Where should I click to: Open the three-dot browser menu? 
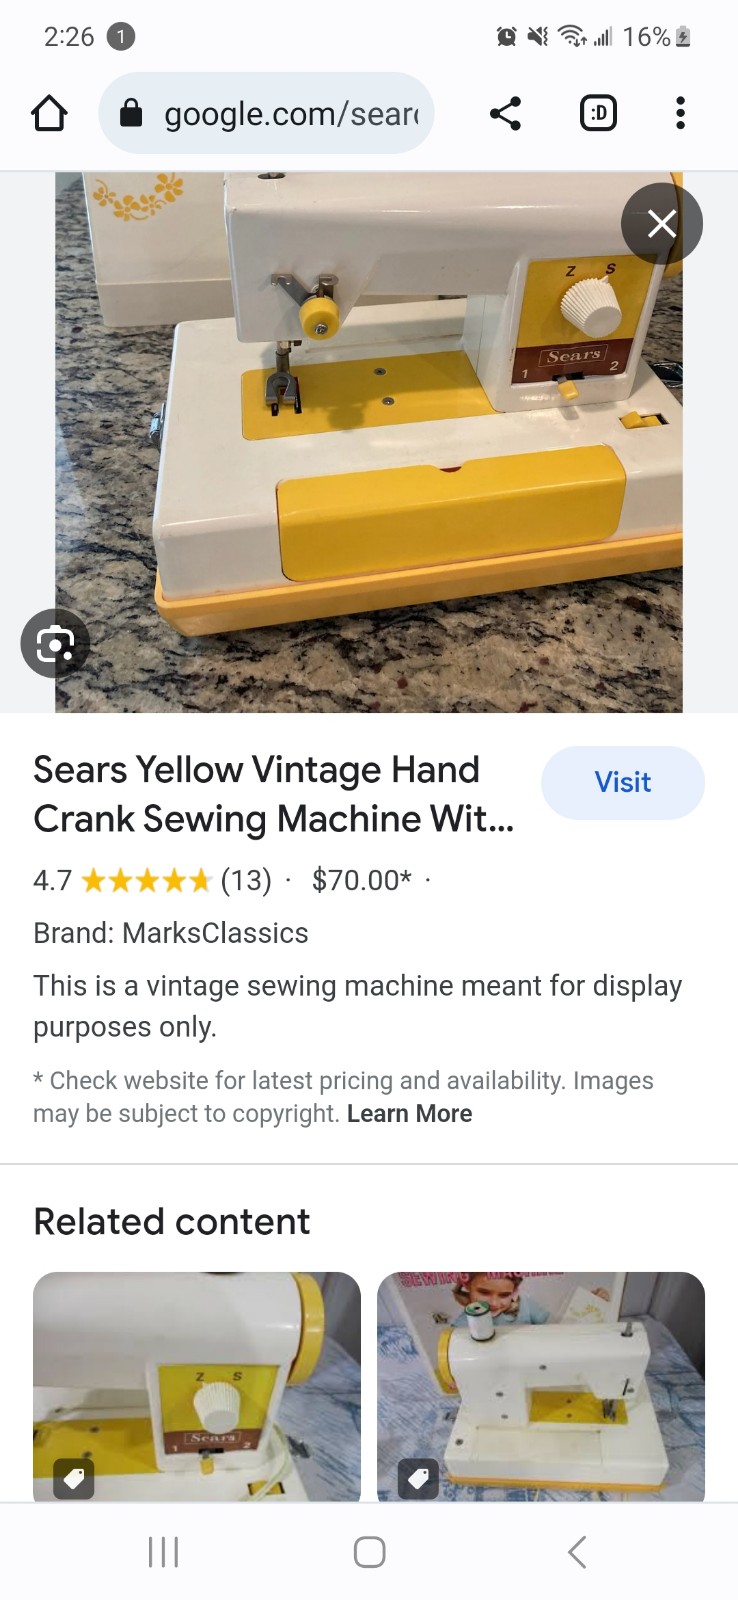[x=680, y=113]
